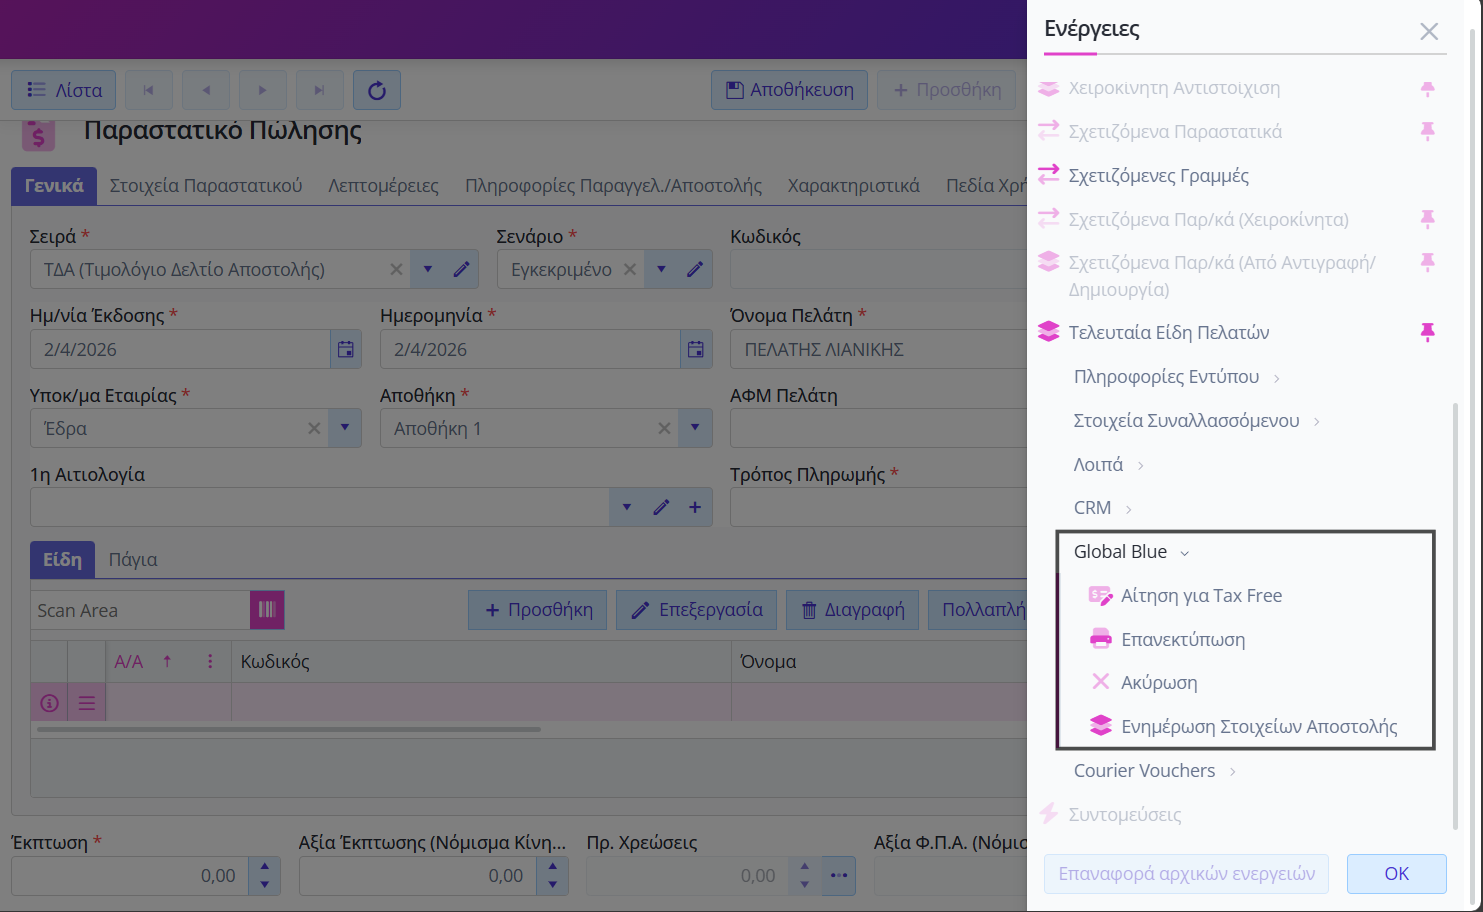Select the Αίτηση για Tax Free action

coord(1201,596)
